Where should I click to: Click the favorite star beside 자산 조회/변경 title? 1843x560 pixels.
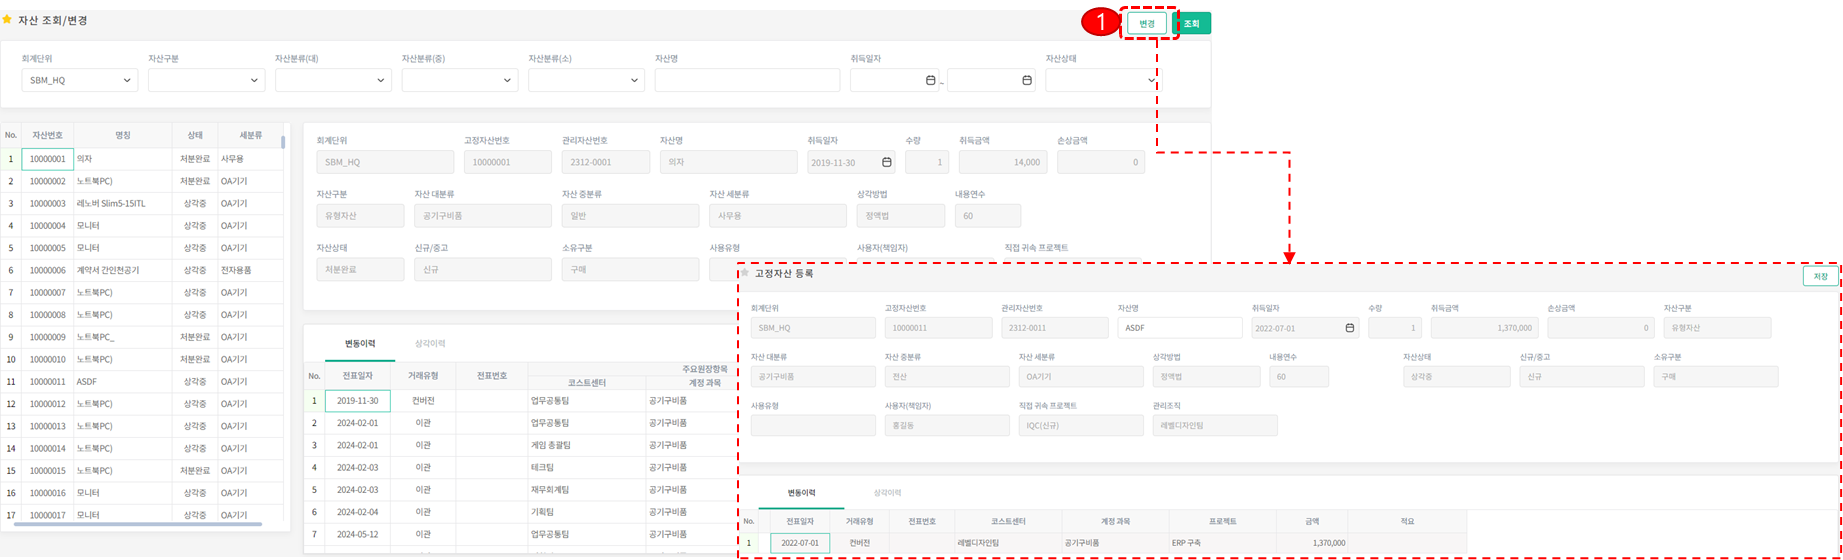tap(8, 20)
